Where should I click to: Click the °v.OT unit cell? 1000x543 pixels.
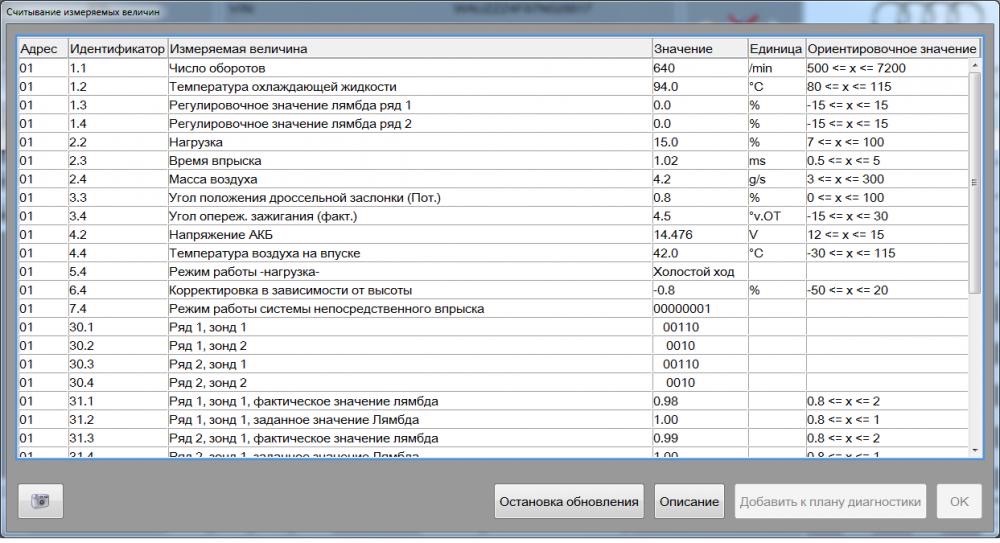[x=776, y=216]
